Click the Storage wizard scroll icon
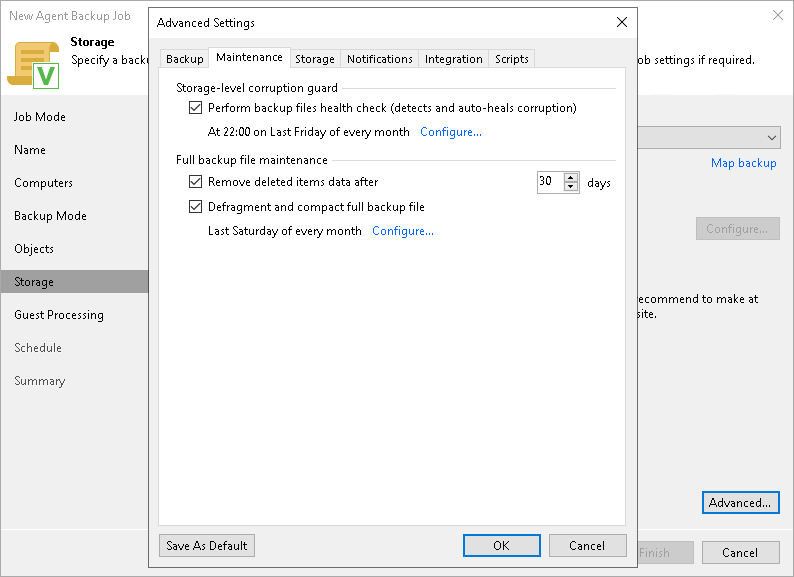The image size is (794, 577). click(33, 65)
